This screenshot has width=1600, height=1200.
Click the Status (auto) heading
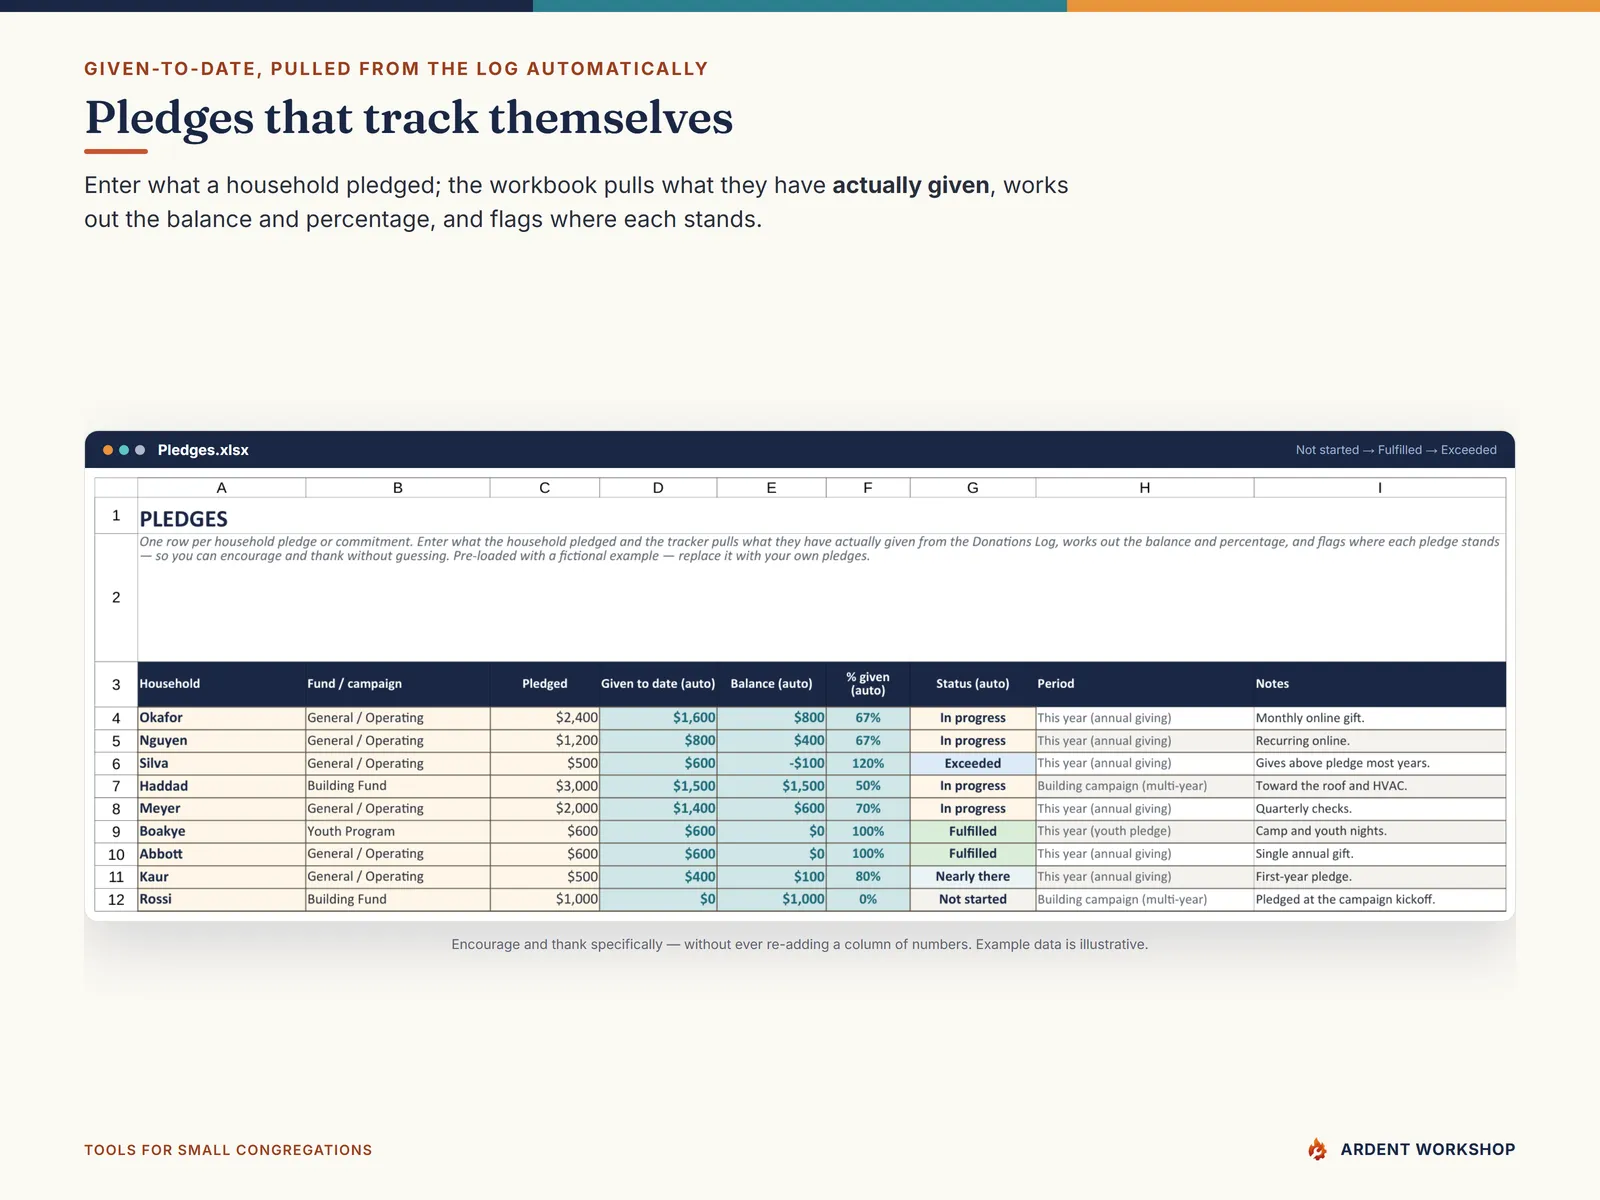click(973, 684)
